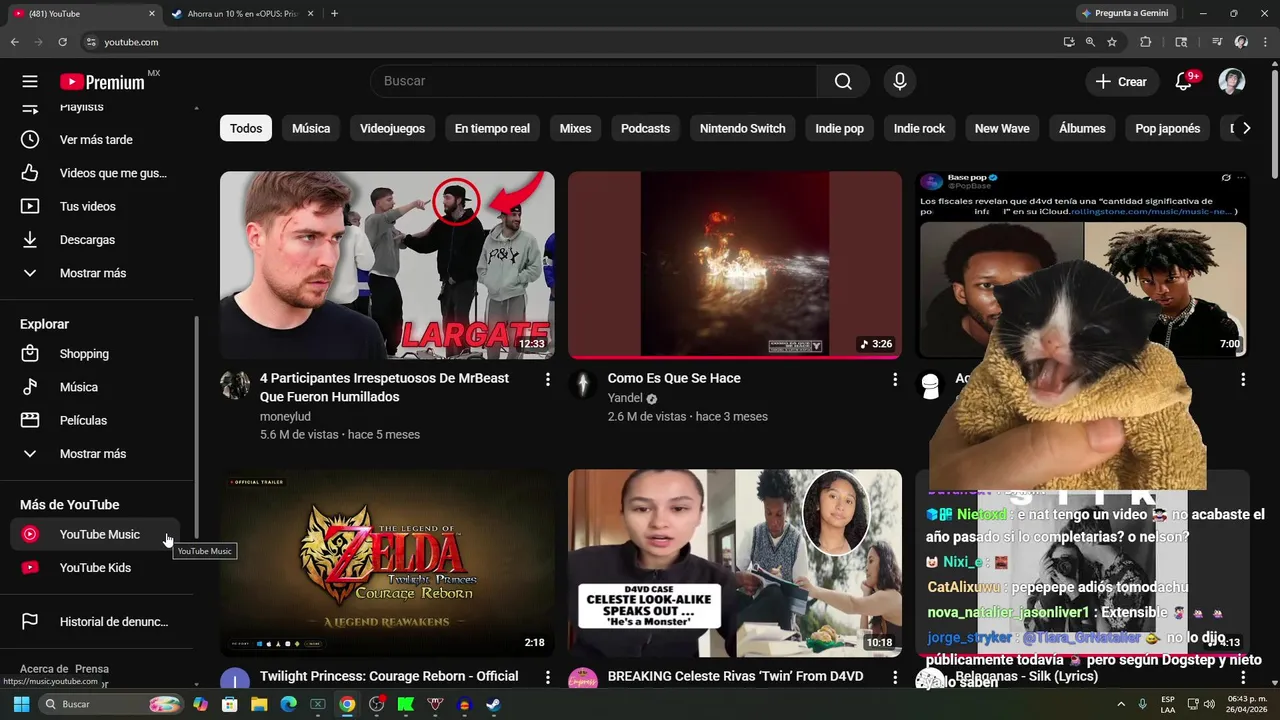Screen dimensions: 1280x720
Task: Open Películas under Explorar
Action: (96, 420)
